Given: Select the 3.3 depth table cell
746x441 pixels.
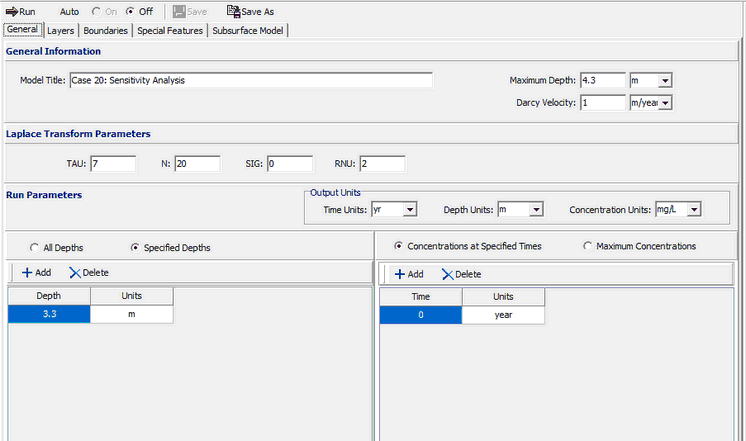Looking at the screenshot, I should coord(49,314).
